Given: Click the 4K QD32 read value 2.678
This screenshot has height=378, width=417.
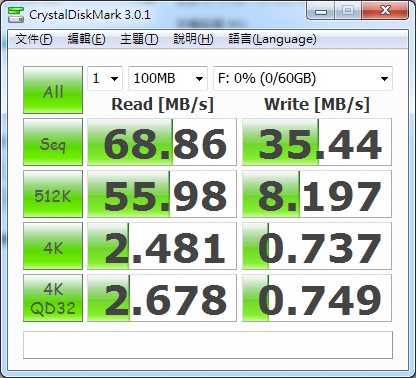Looking at the screenshot, I should tap(162, 298).
